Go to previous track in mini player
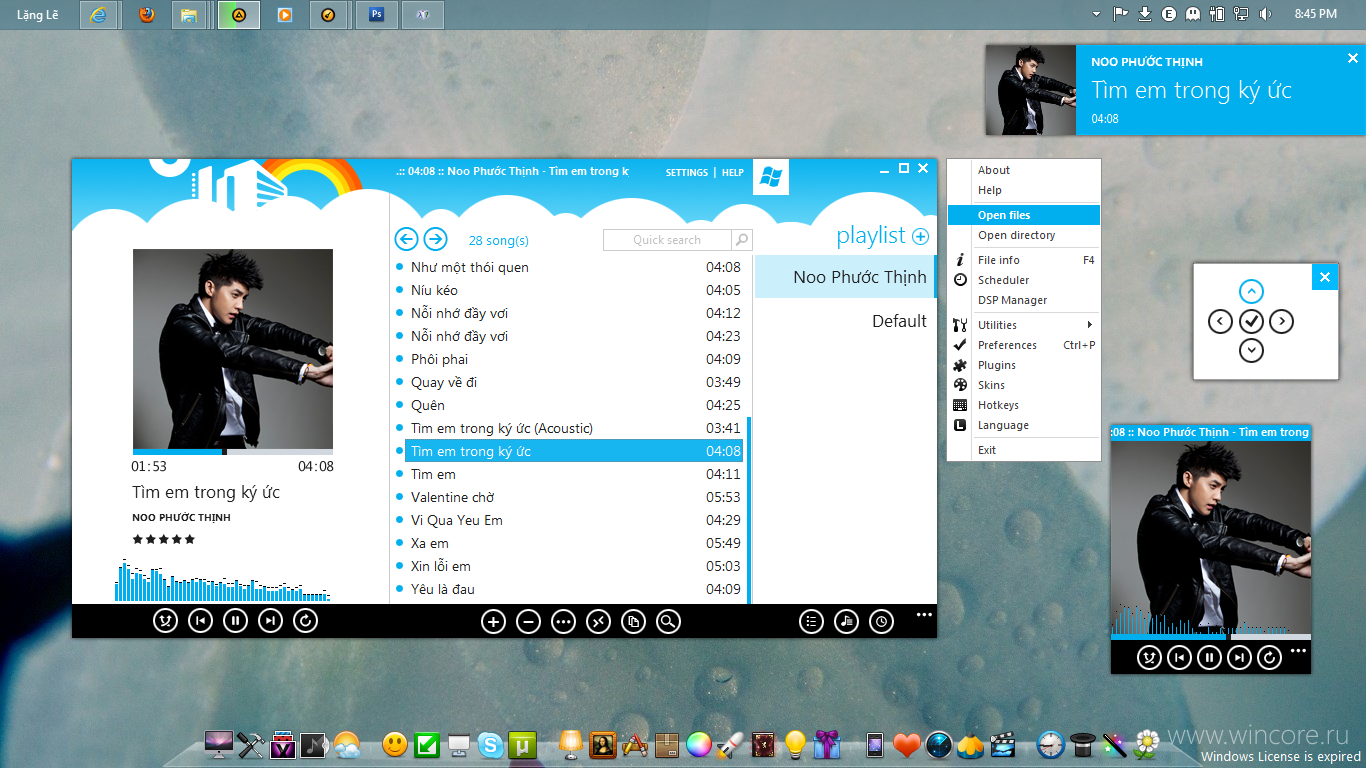The height and width of the screenshot is (768, 1366). pyautogui.click(x=1179, y=657)
